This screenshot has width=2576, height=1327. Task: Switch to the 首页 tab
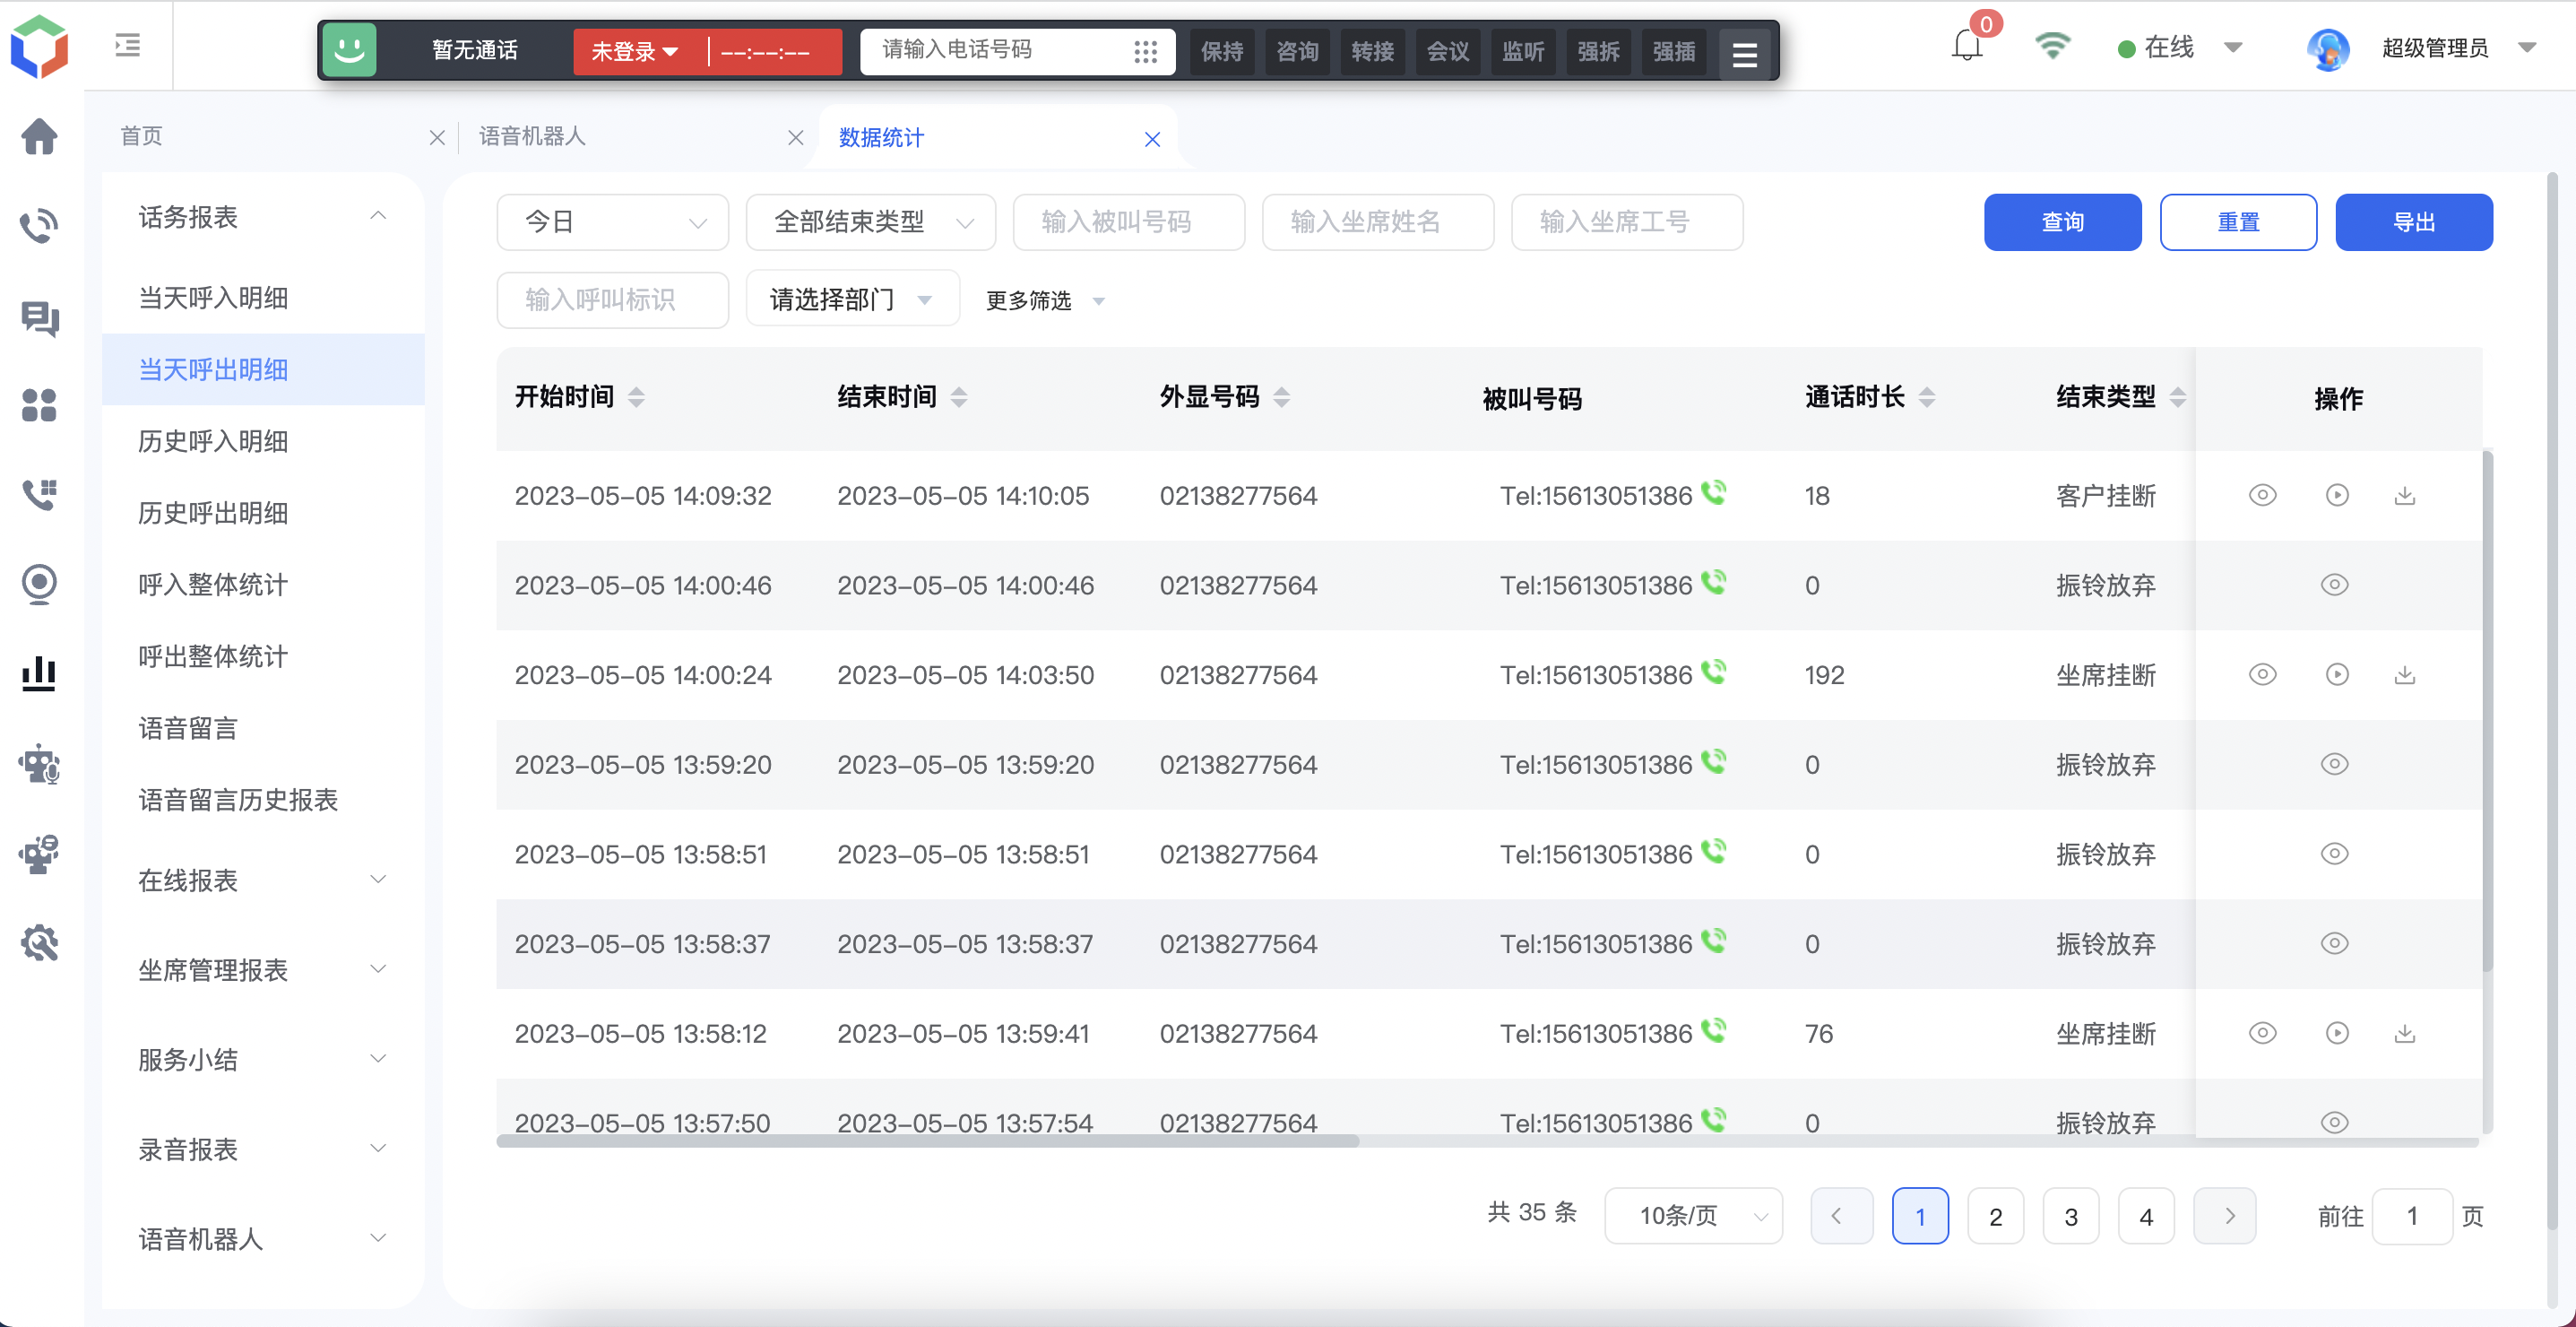(141, 136)
